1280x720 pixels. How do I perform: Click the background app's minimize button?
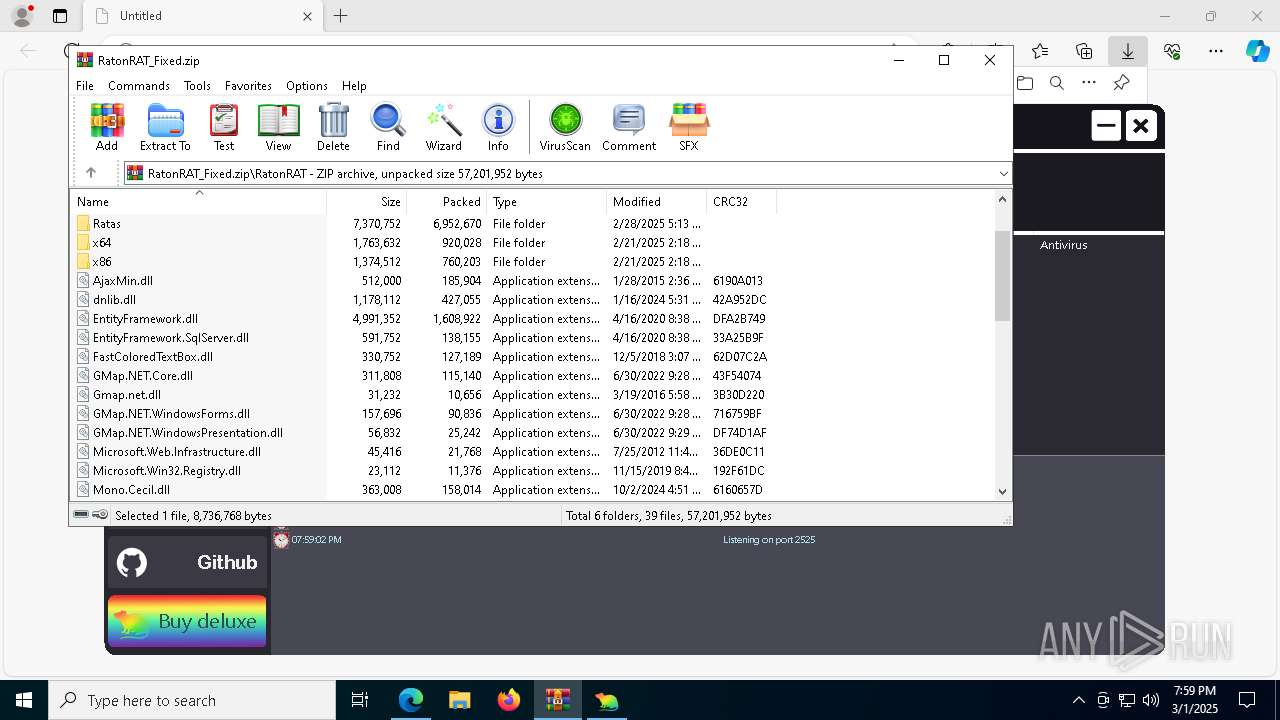(1106, 126)
